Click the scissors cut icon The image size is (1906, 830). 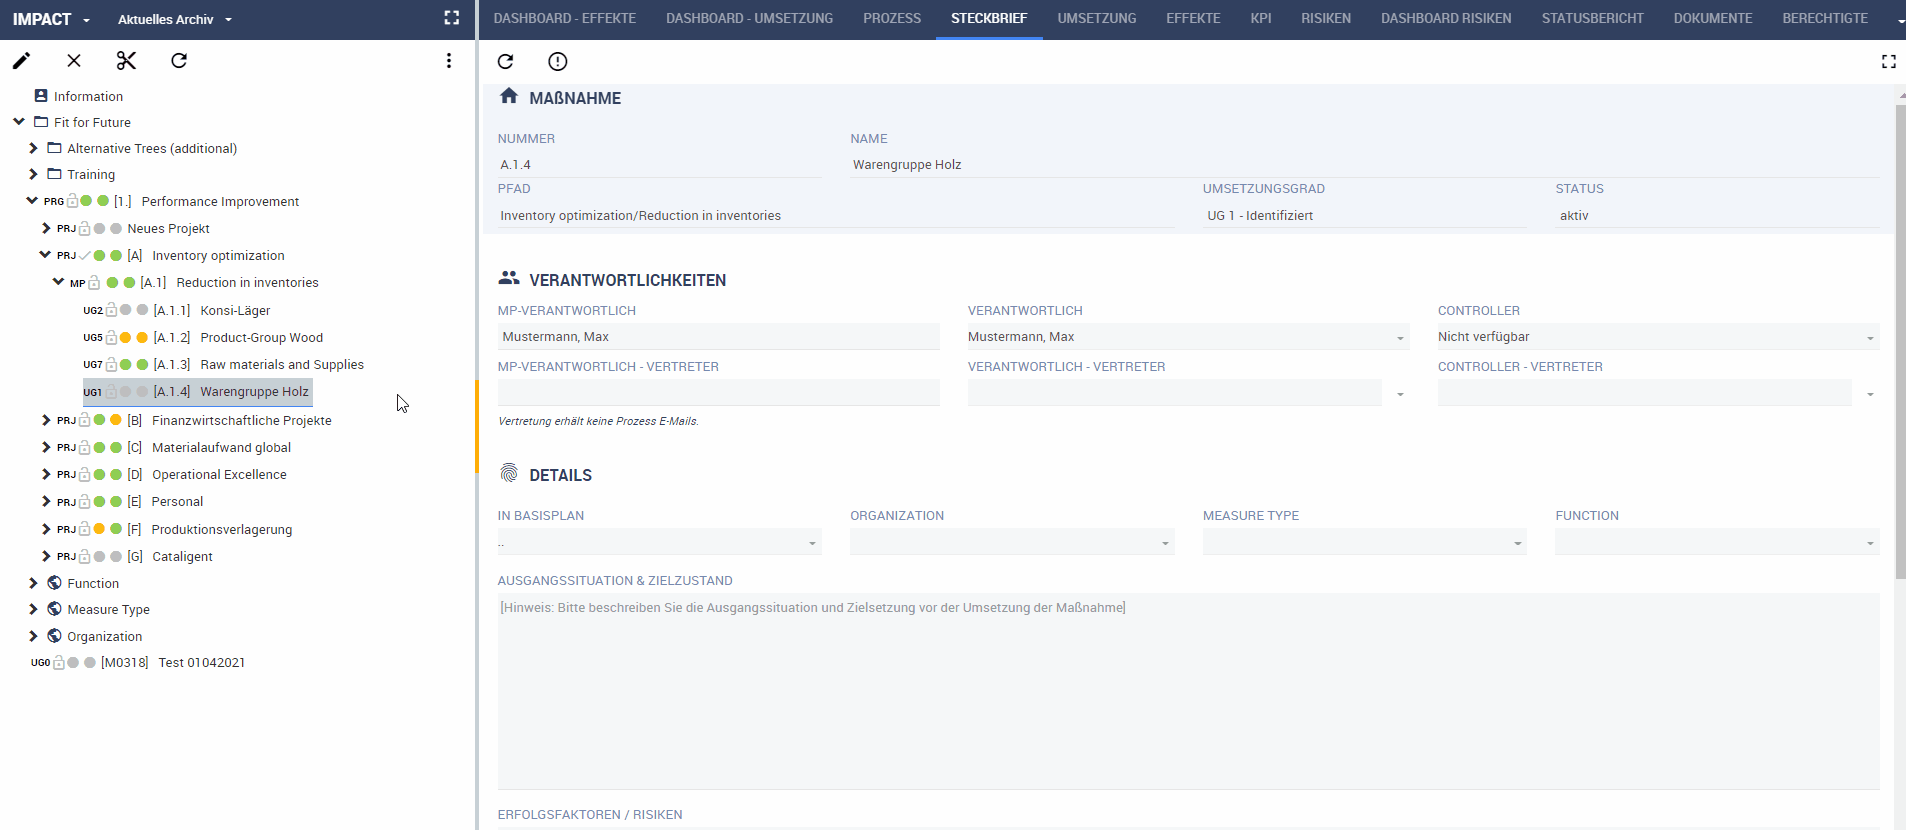tap(126, 61)
